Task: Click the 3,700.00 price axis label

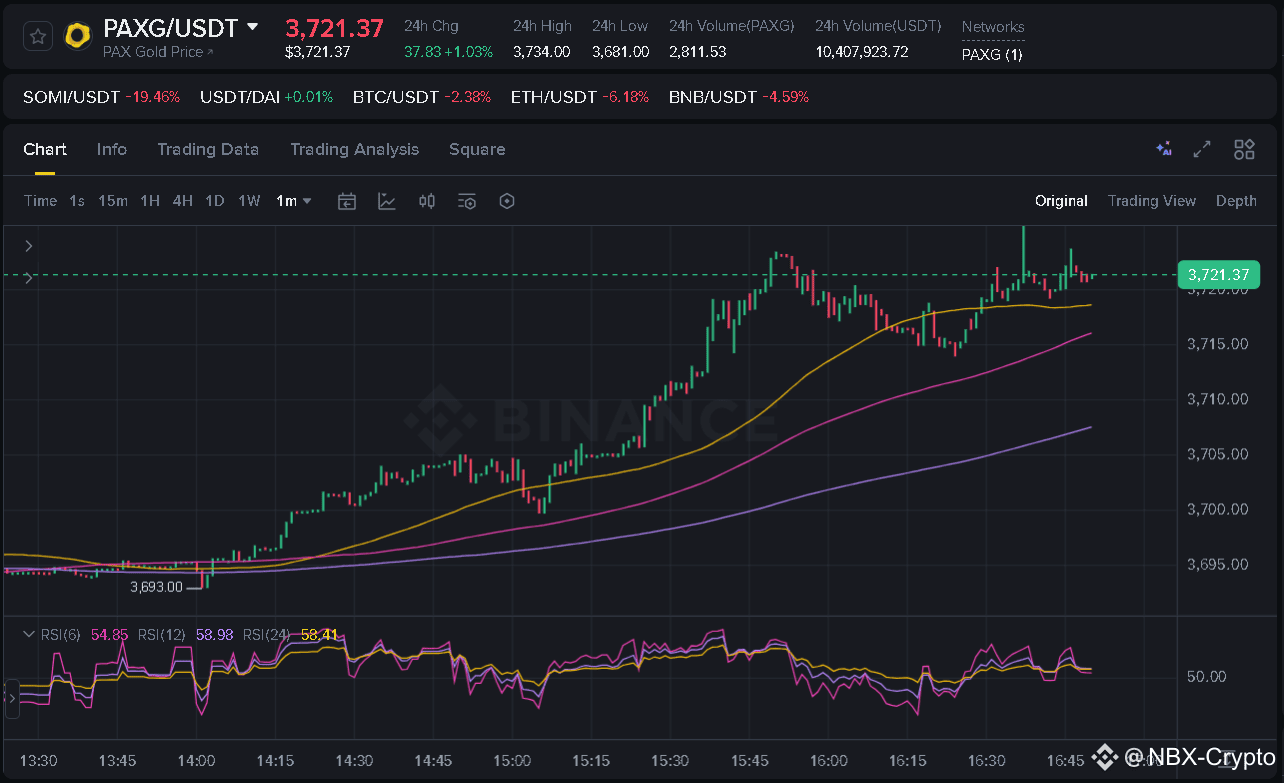Action: pyautogui.click(x=1218, y=509)
